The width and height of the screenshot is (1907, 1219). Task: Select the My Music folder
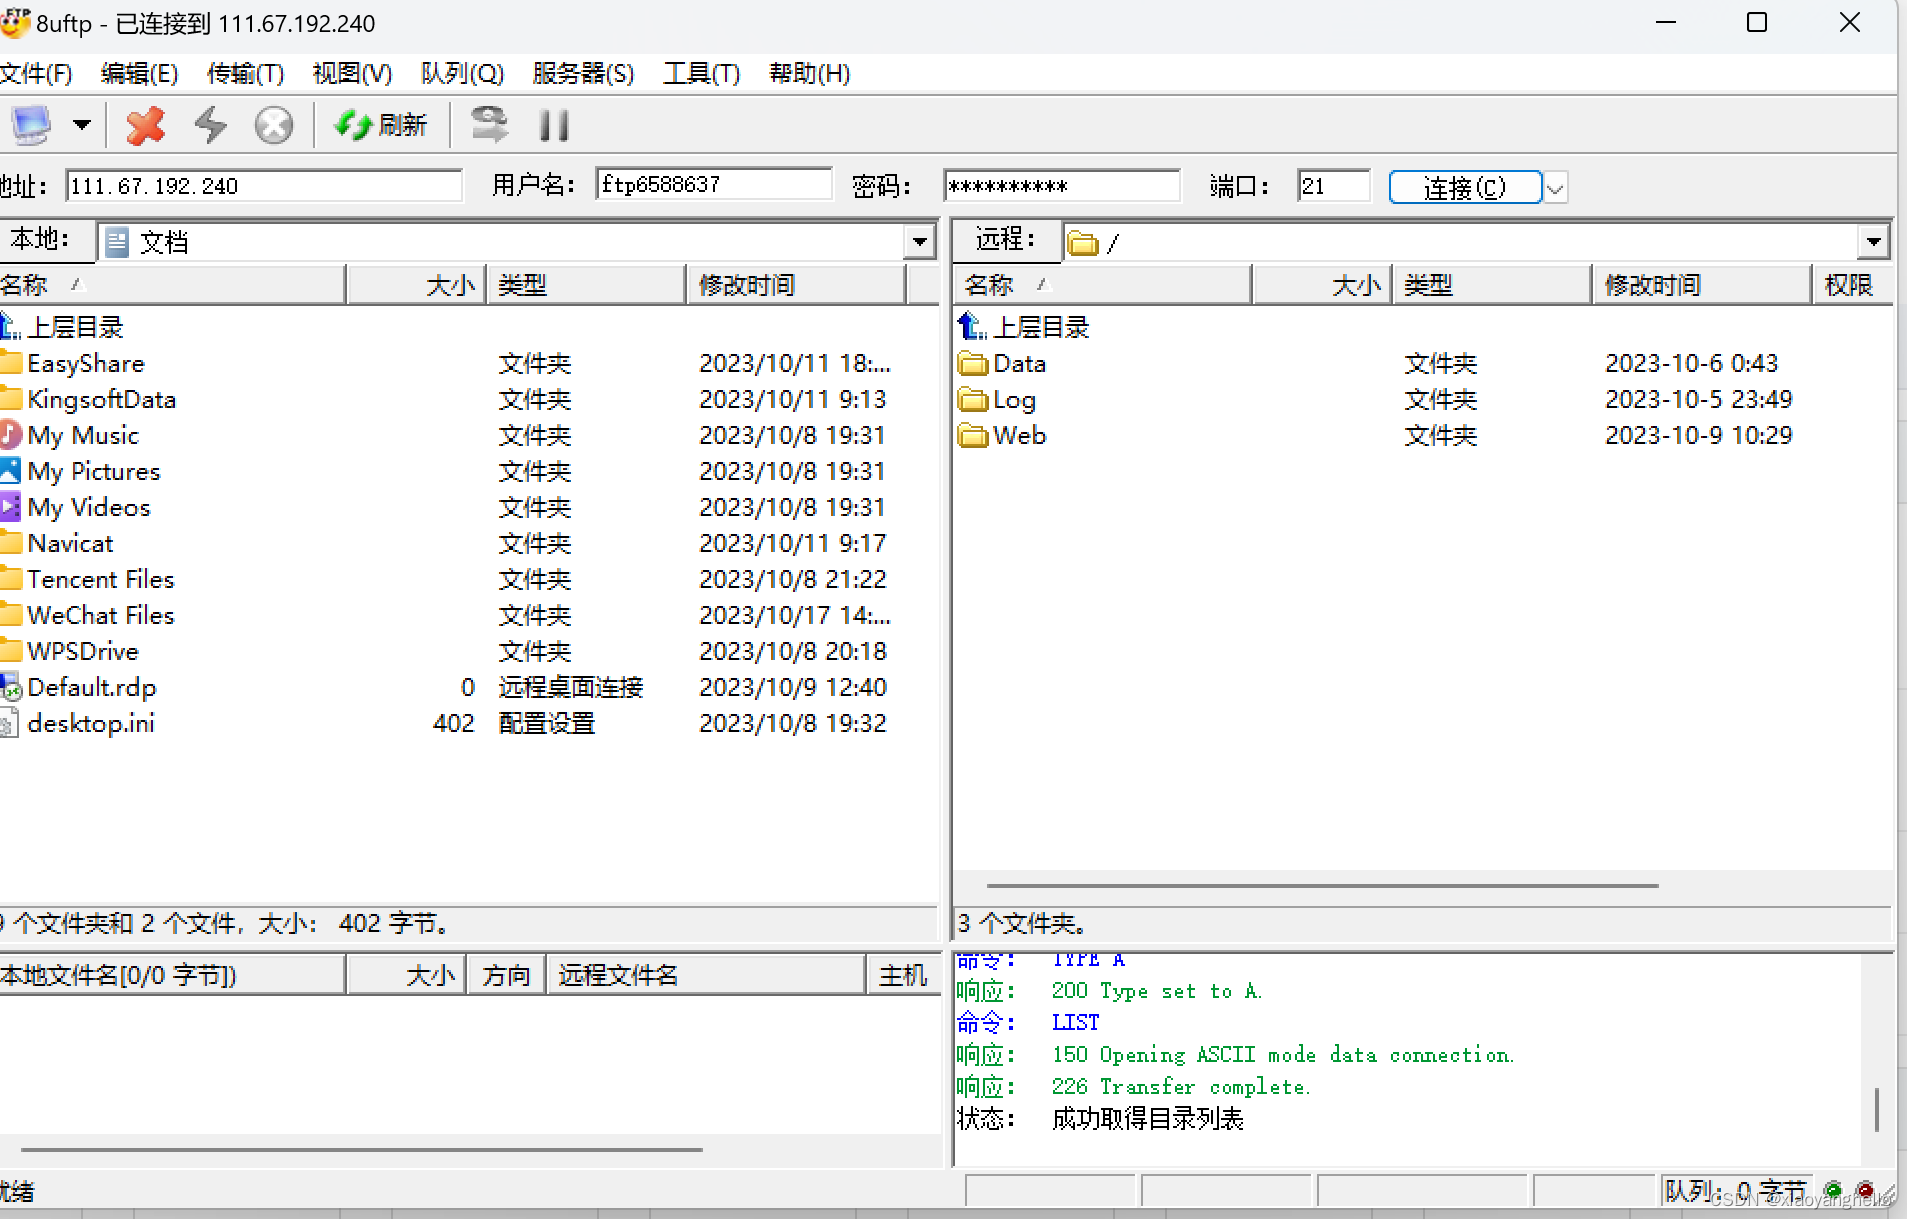pos(70,435)
